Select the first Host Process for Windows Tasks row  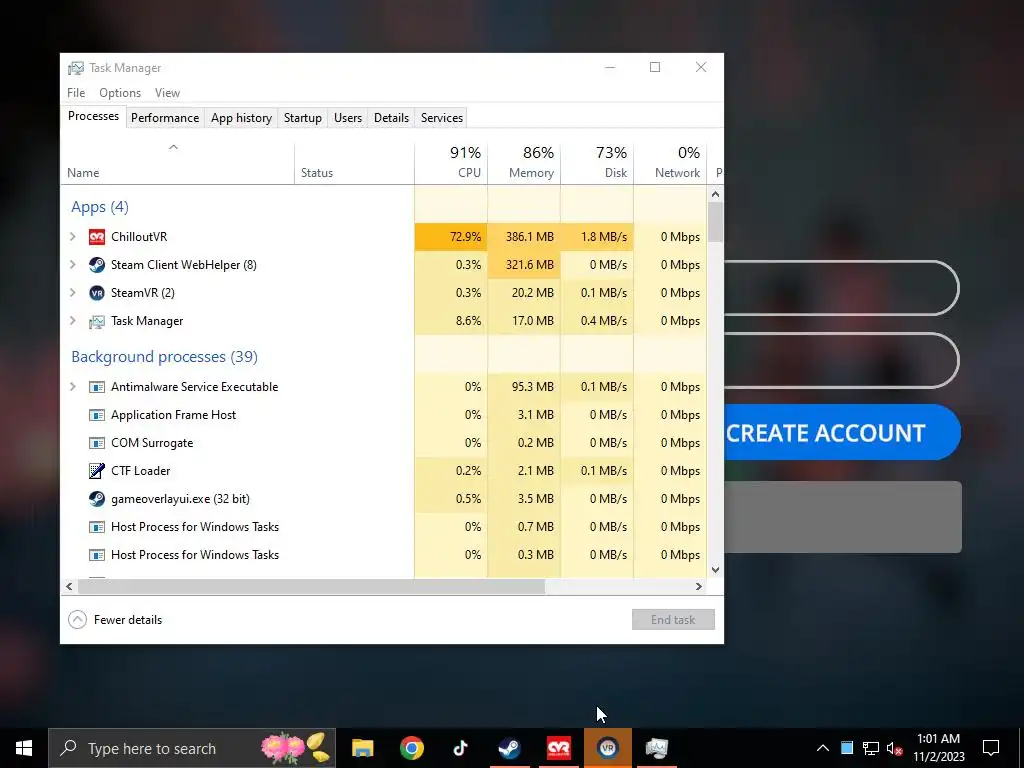(383, 527)
